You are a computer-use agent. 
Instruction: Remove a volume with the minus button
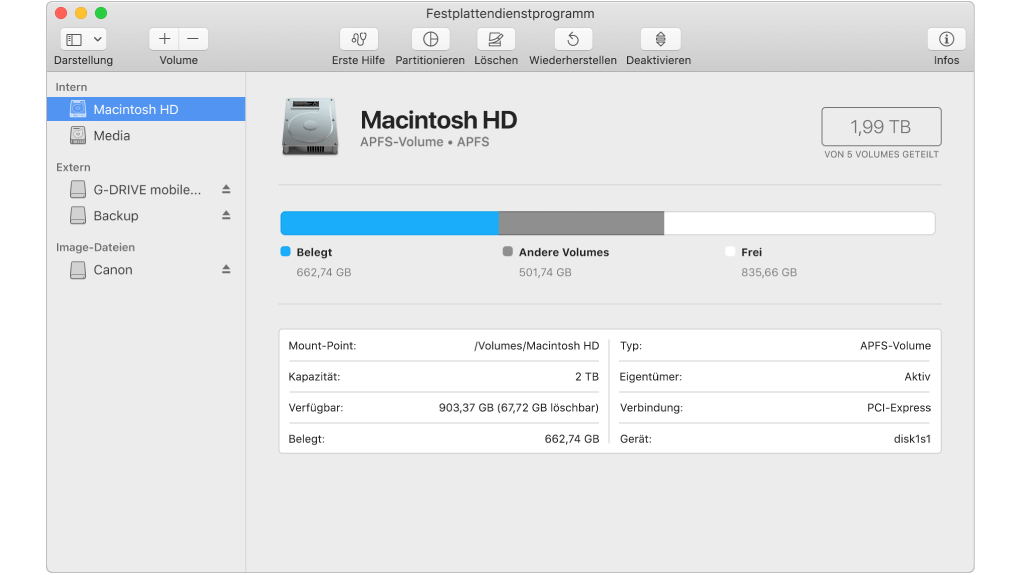[193, 39]
